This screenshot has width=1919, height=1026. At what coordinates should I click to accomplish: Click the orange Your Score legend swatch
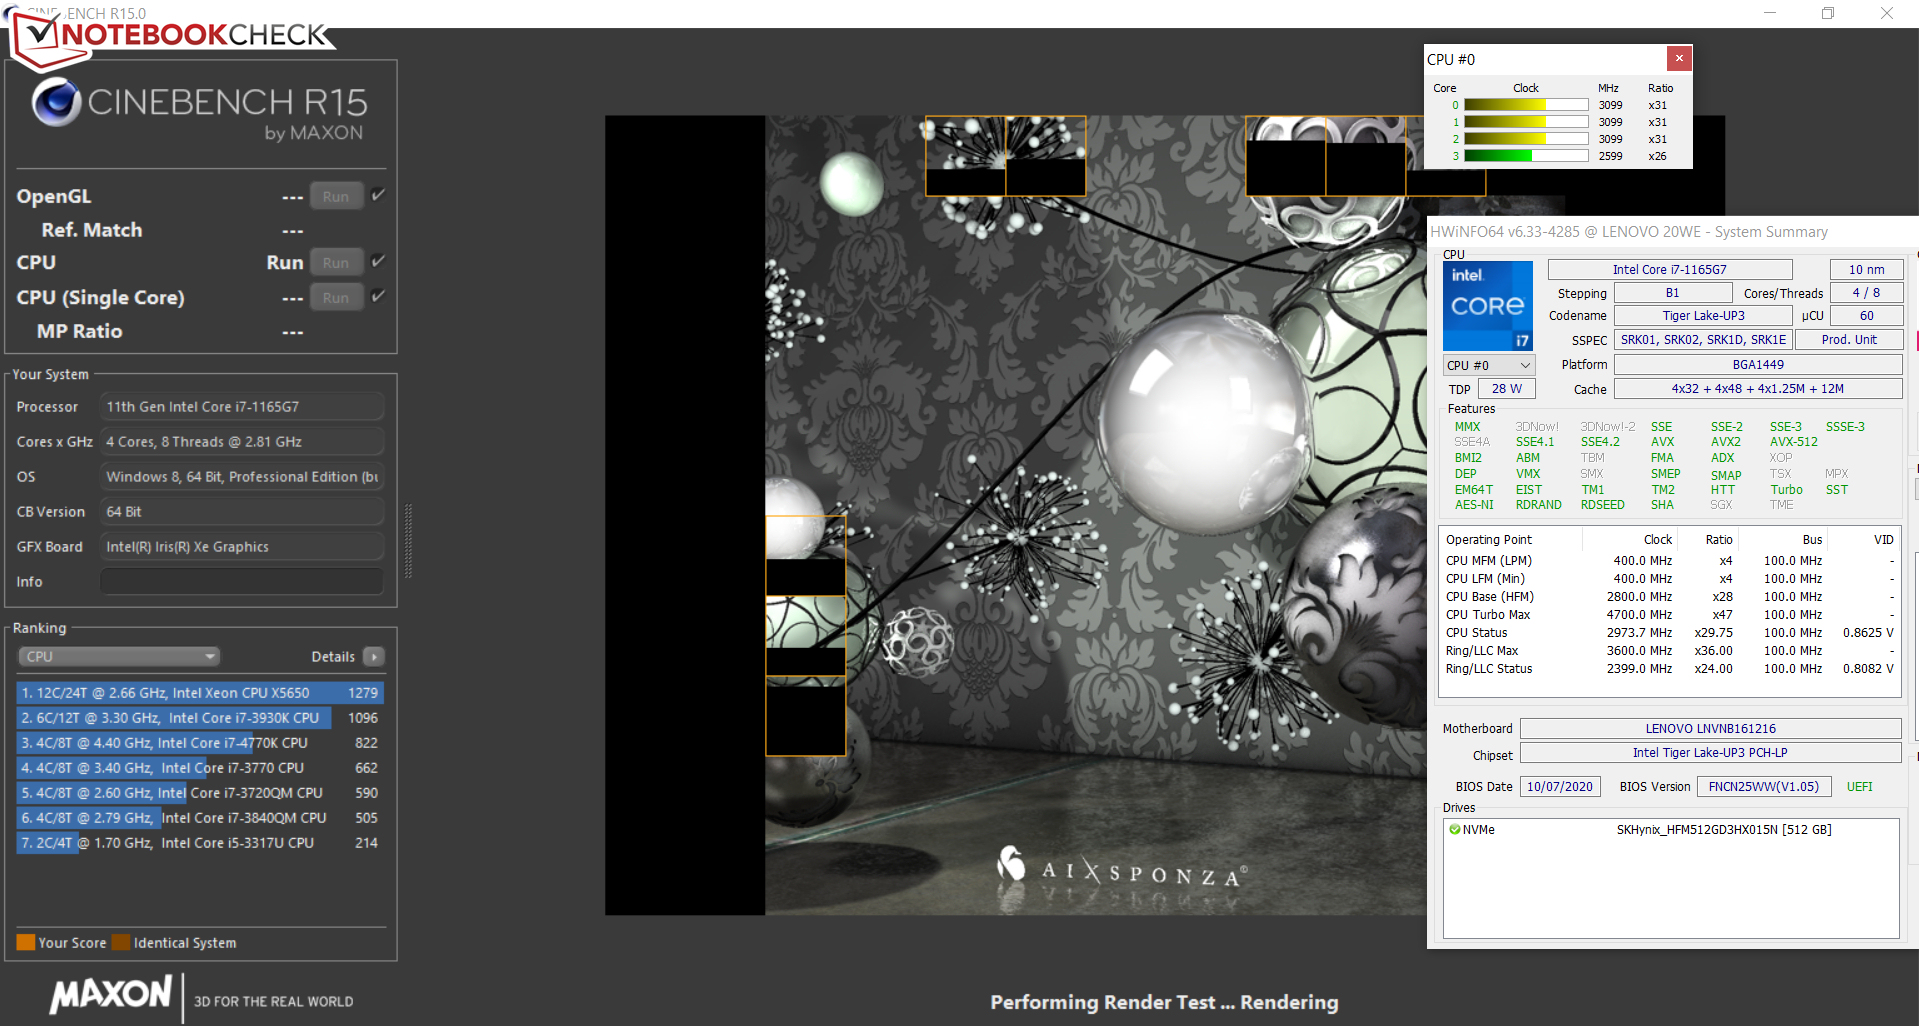[26, 942]
